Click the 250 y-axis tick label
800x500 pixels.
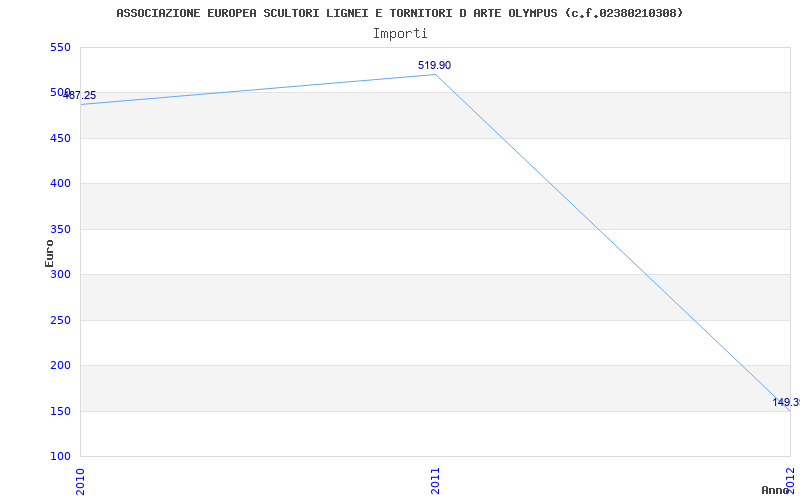coord(60,320)
